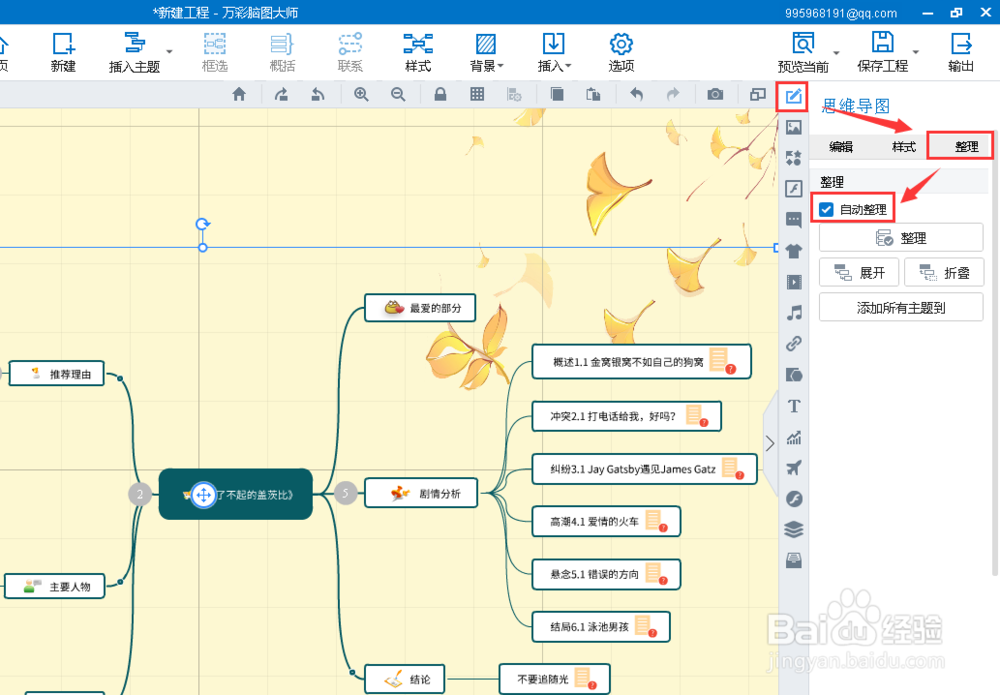The image size is (1000, 695).
Task: Click the link chain sidebar icon
Action: pos(793,344)
